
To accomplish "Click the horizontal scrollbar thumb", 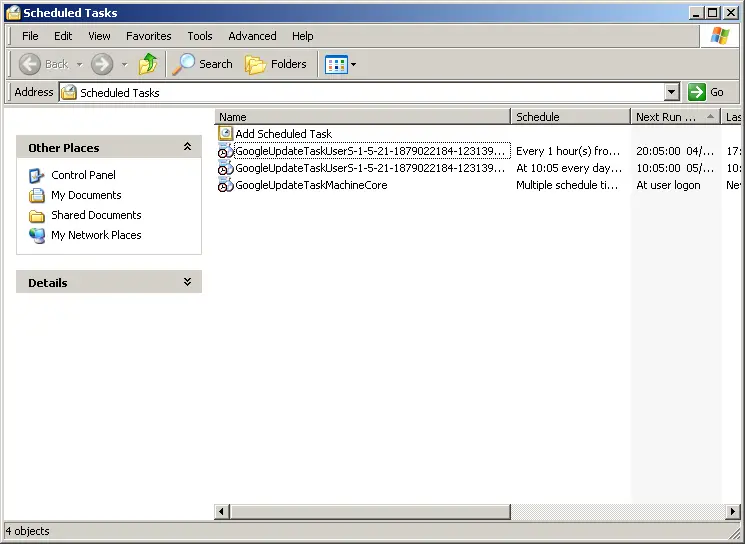I will point(370,512).
